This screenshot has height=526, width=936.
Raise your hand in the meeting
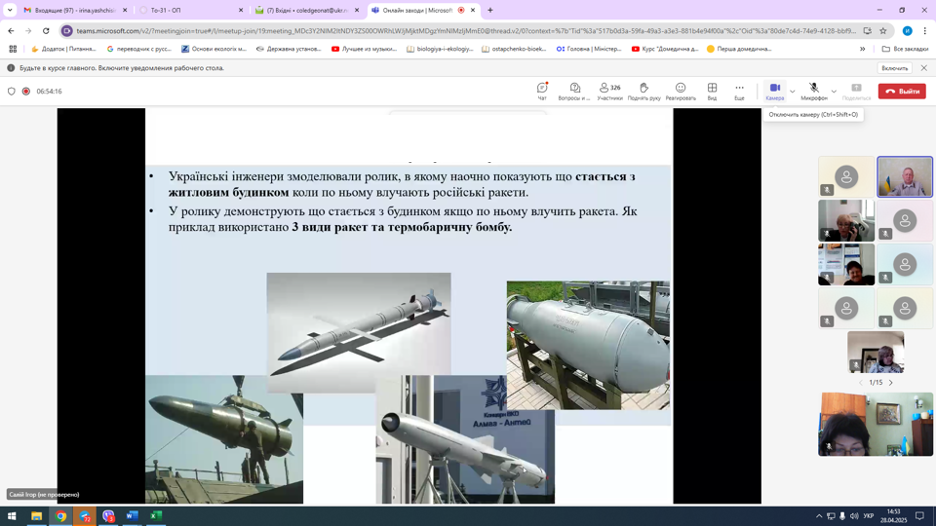point(644,91)
